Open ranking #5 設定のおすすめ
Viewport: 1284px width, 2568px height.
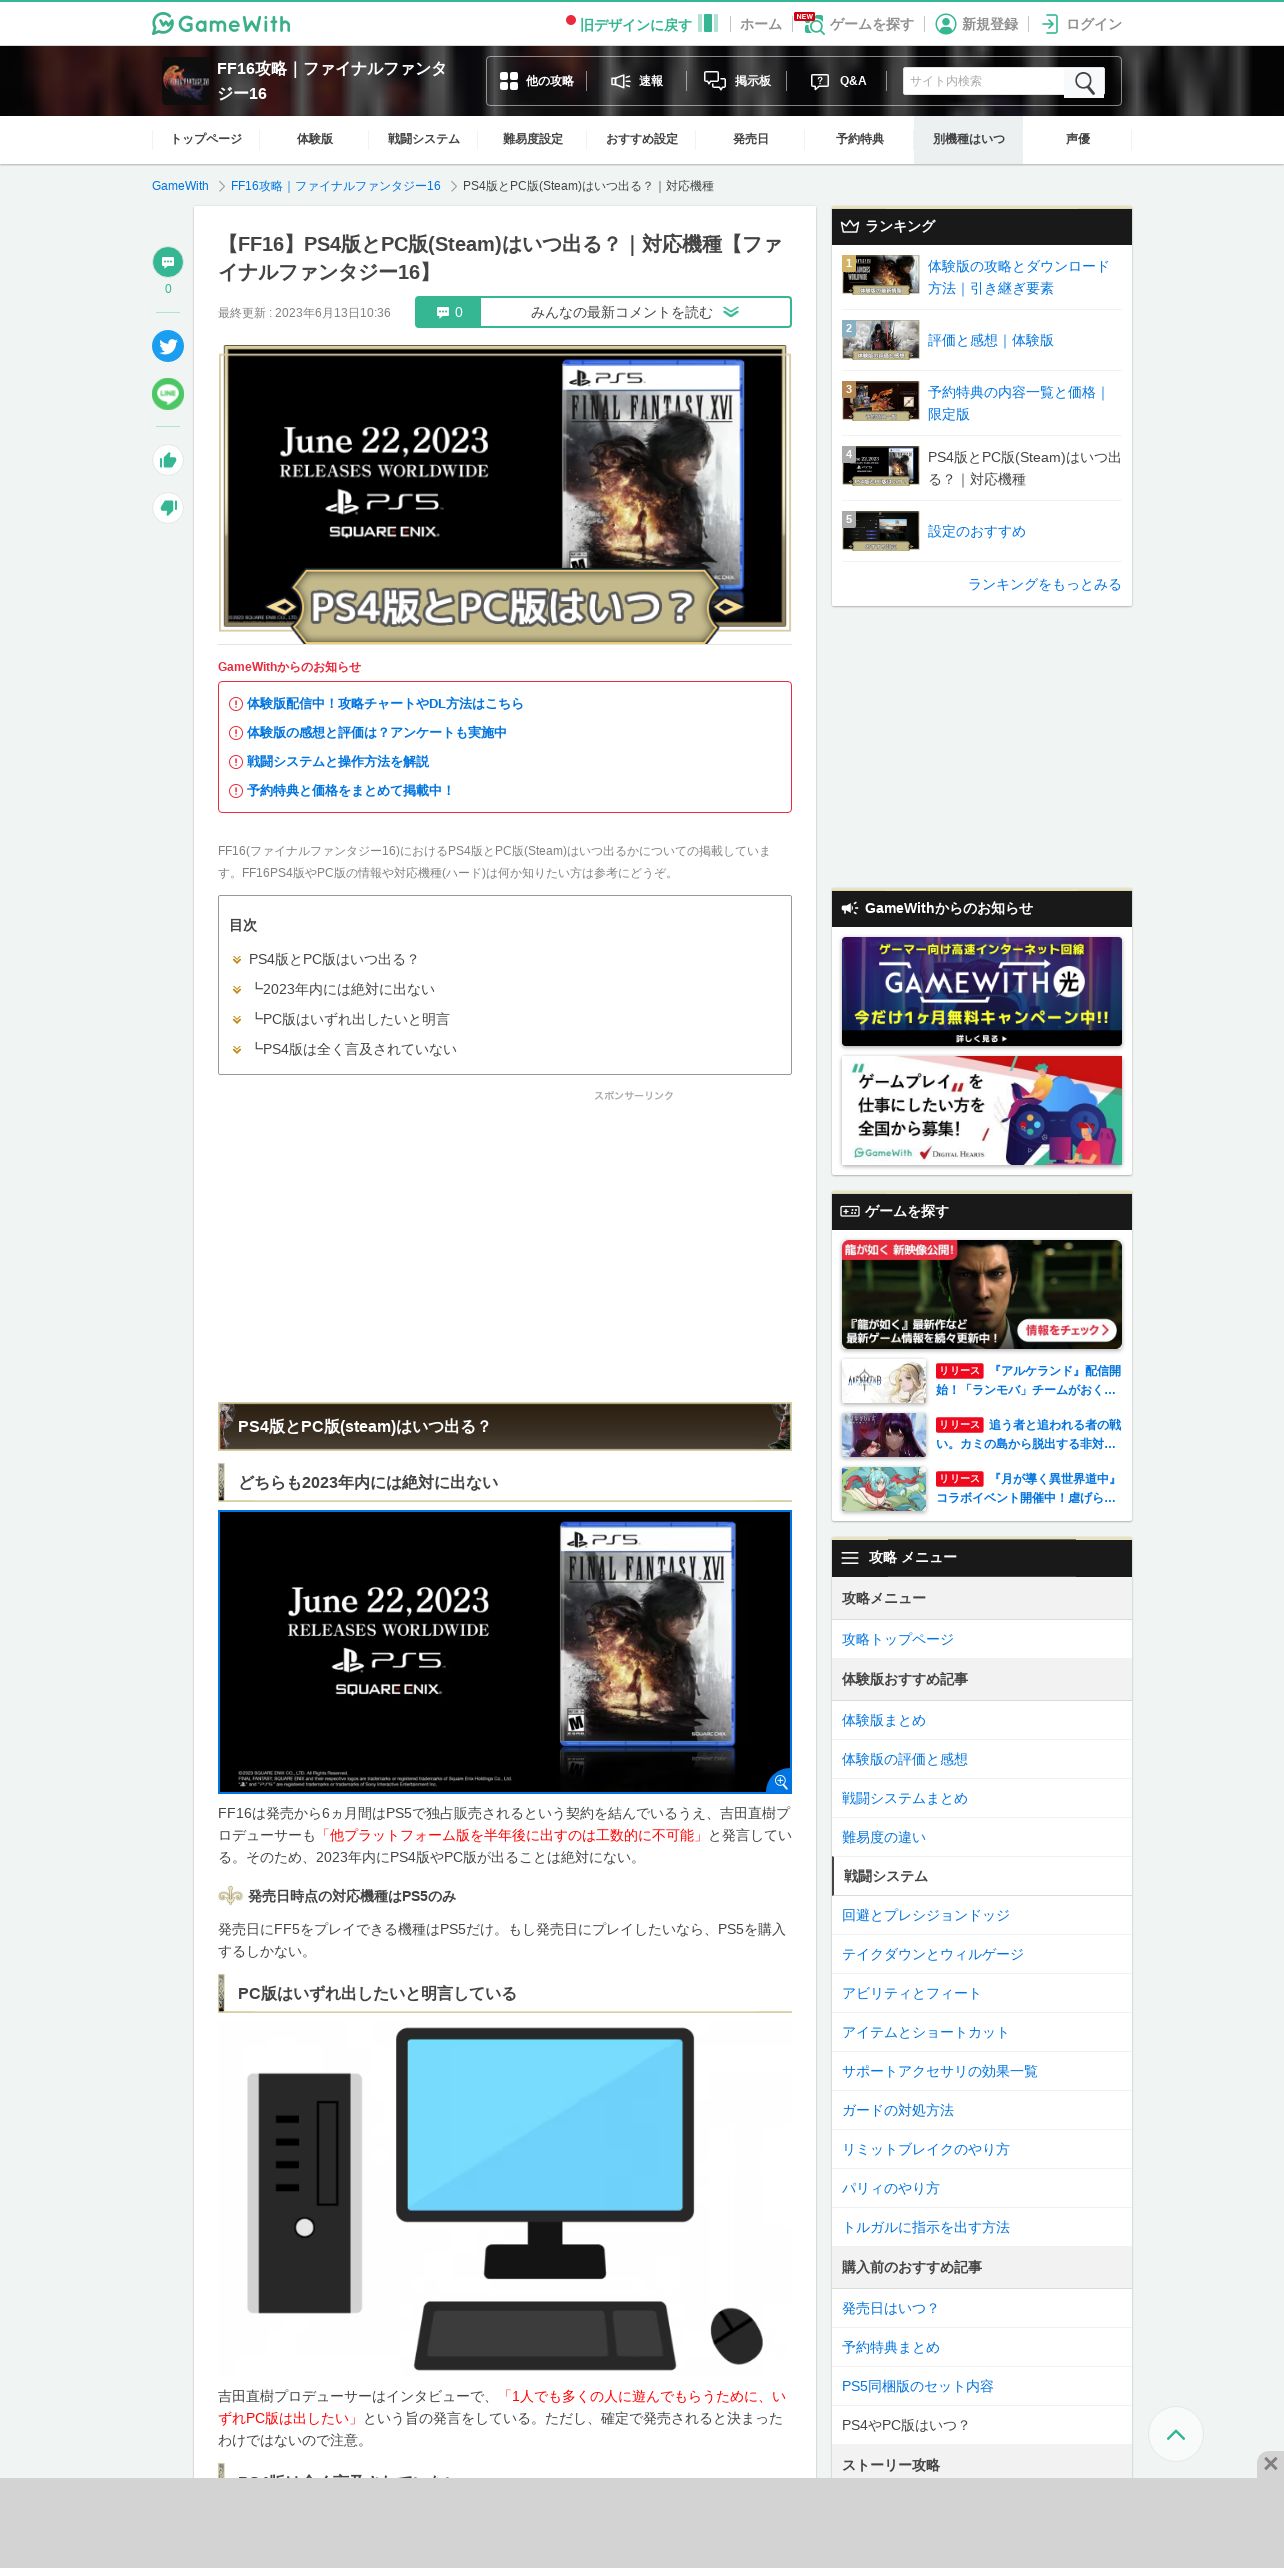(976, 531)
